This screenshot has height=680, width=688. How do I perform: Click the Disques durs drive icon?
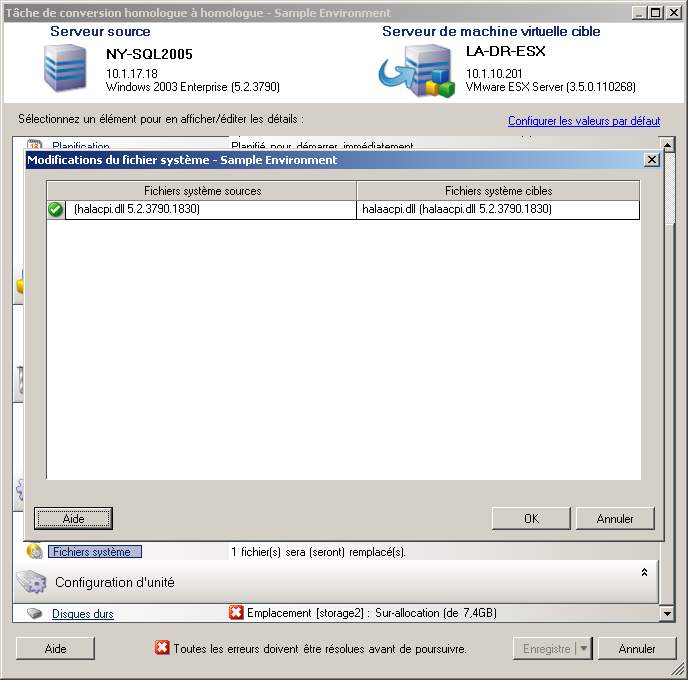point(34,613)
